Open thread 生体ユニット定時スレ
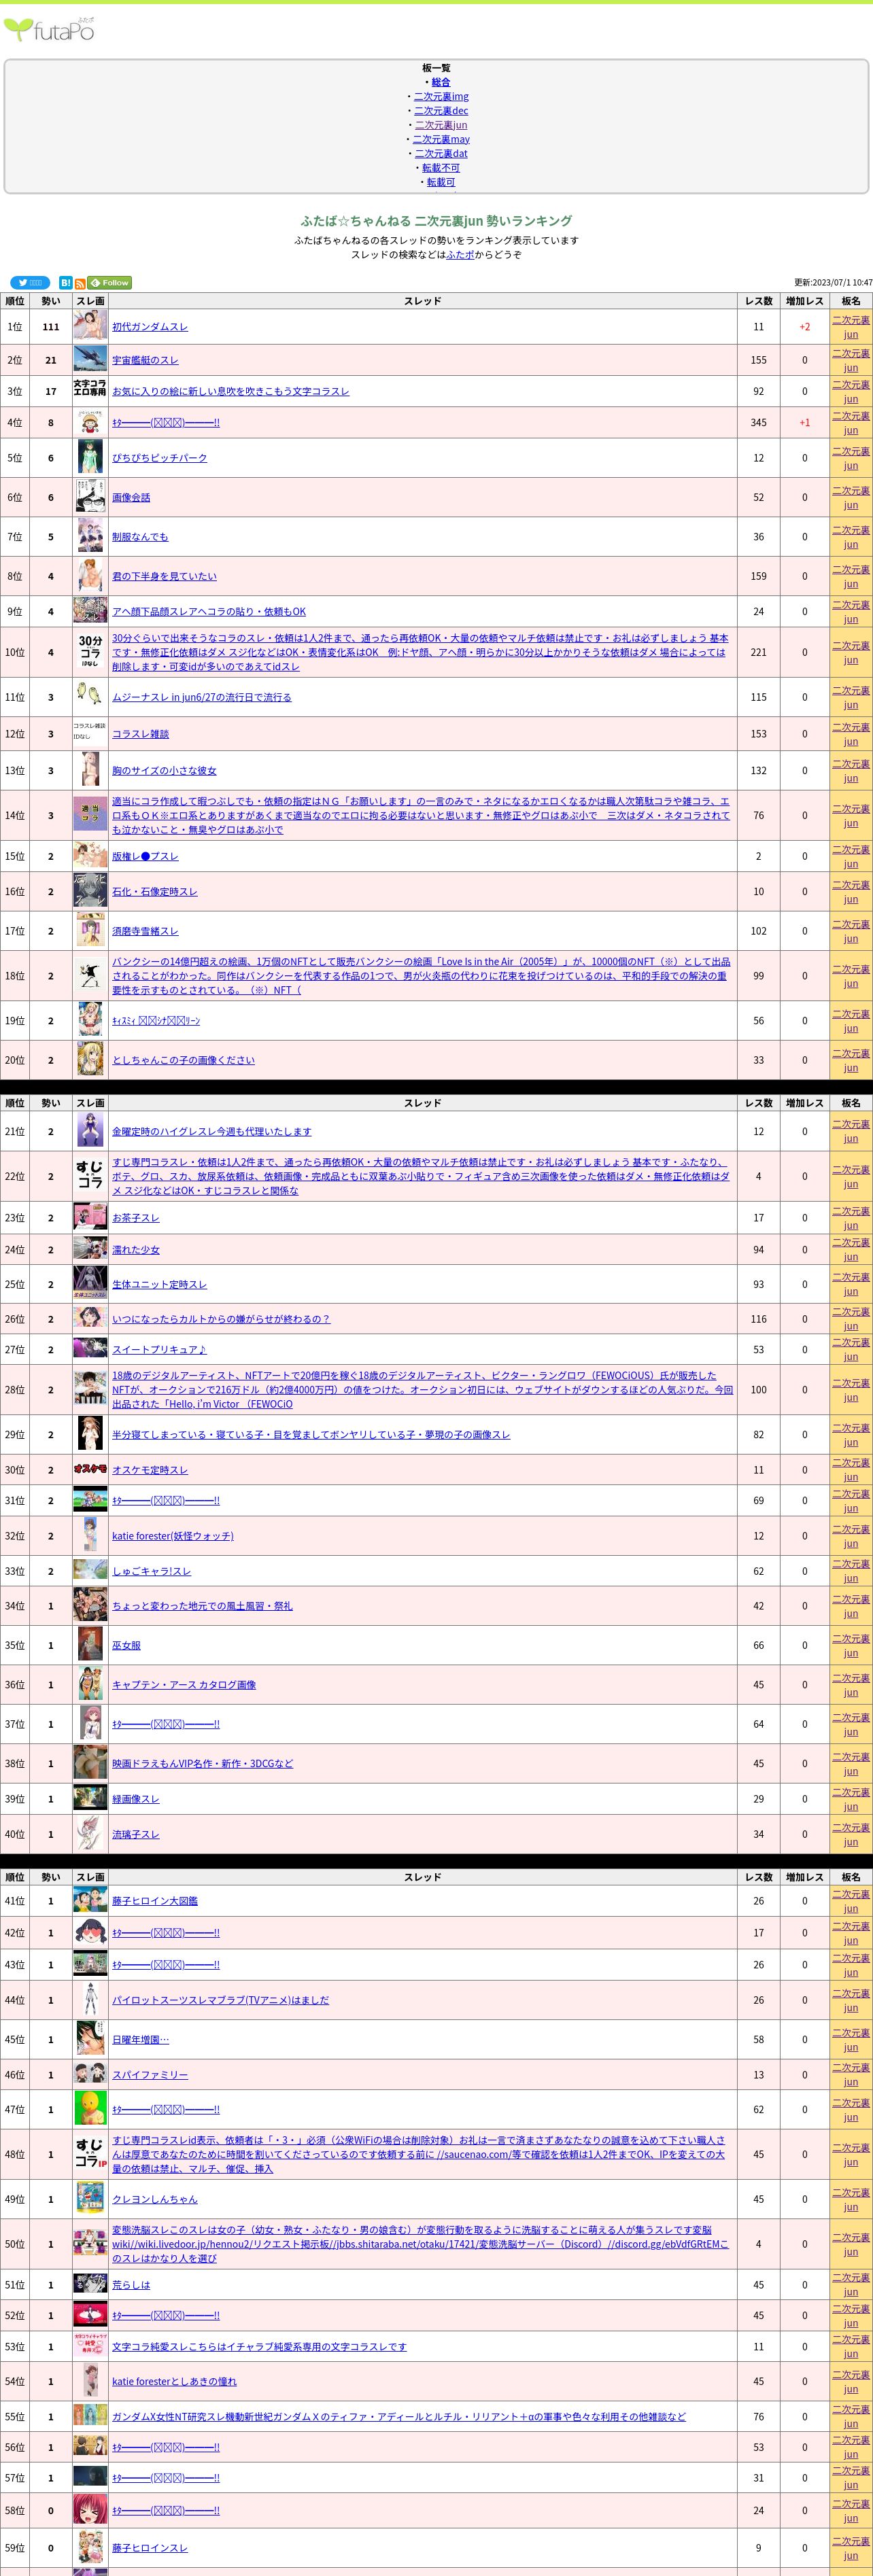This screenshot has height=2576, width=873. coord(160,1285)
